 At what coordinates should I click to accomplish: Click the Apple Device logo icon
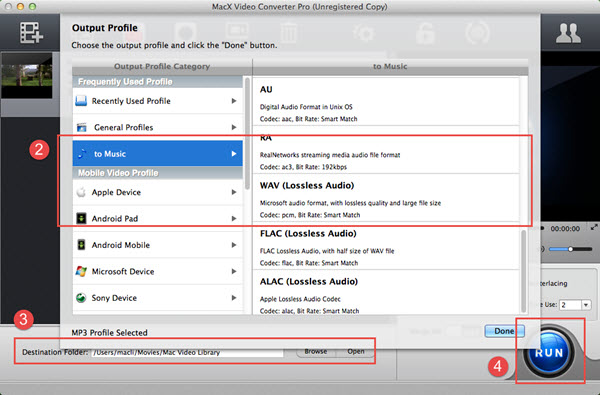81,192
